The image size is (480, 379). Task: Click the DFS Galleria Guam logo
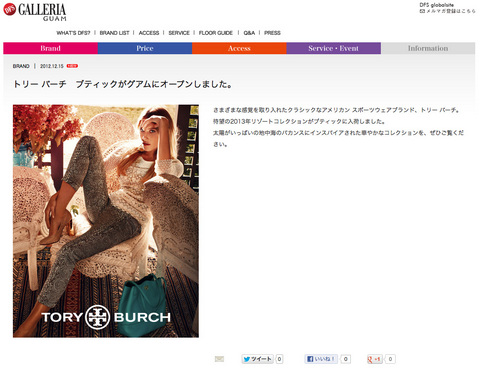coord(35,12)
